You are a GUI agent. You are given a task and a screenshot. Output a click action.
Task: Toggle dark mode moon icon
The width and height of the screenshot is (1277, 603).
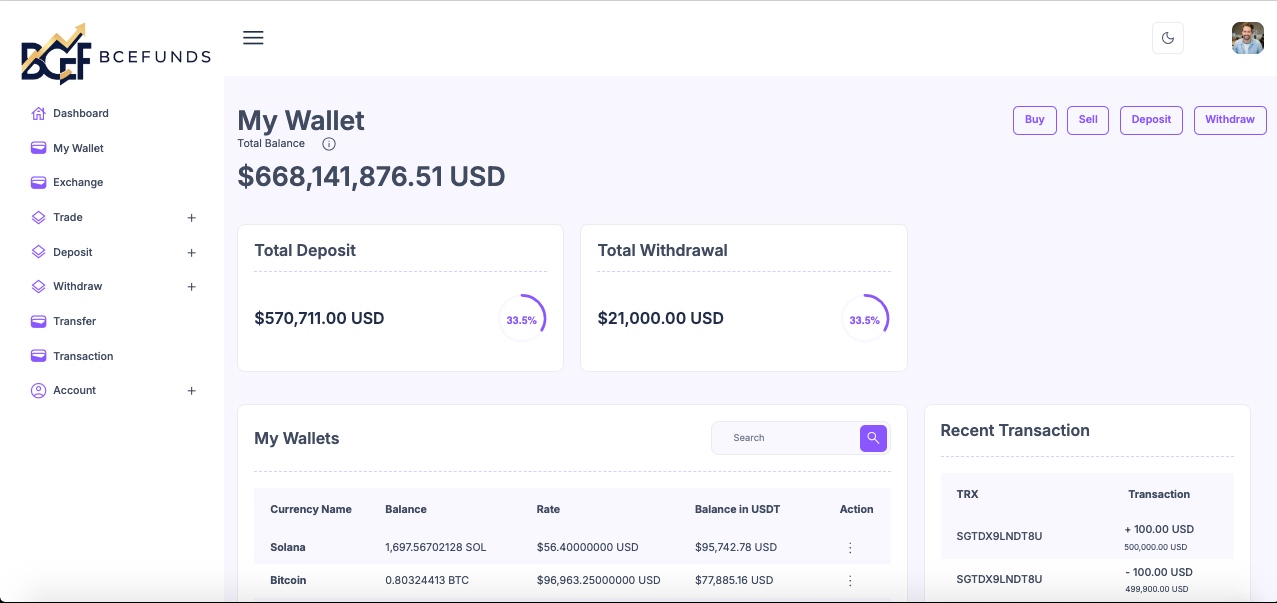tap(1168, 38)
